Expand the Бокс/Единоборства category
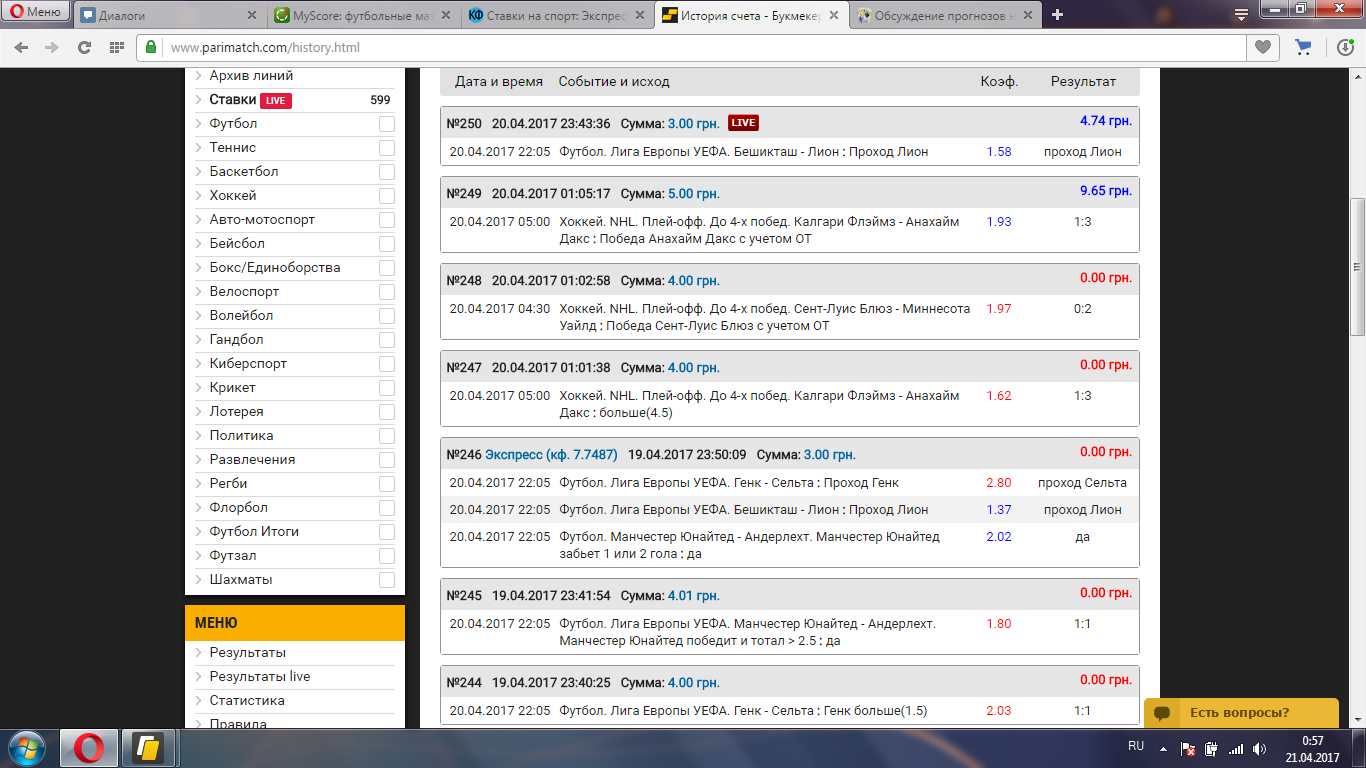The height and width of the screenshot is (768, 1366). (275, 268)
